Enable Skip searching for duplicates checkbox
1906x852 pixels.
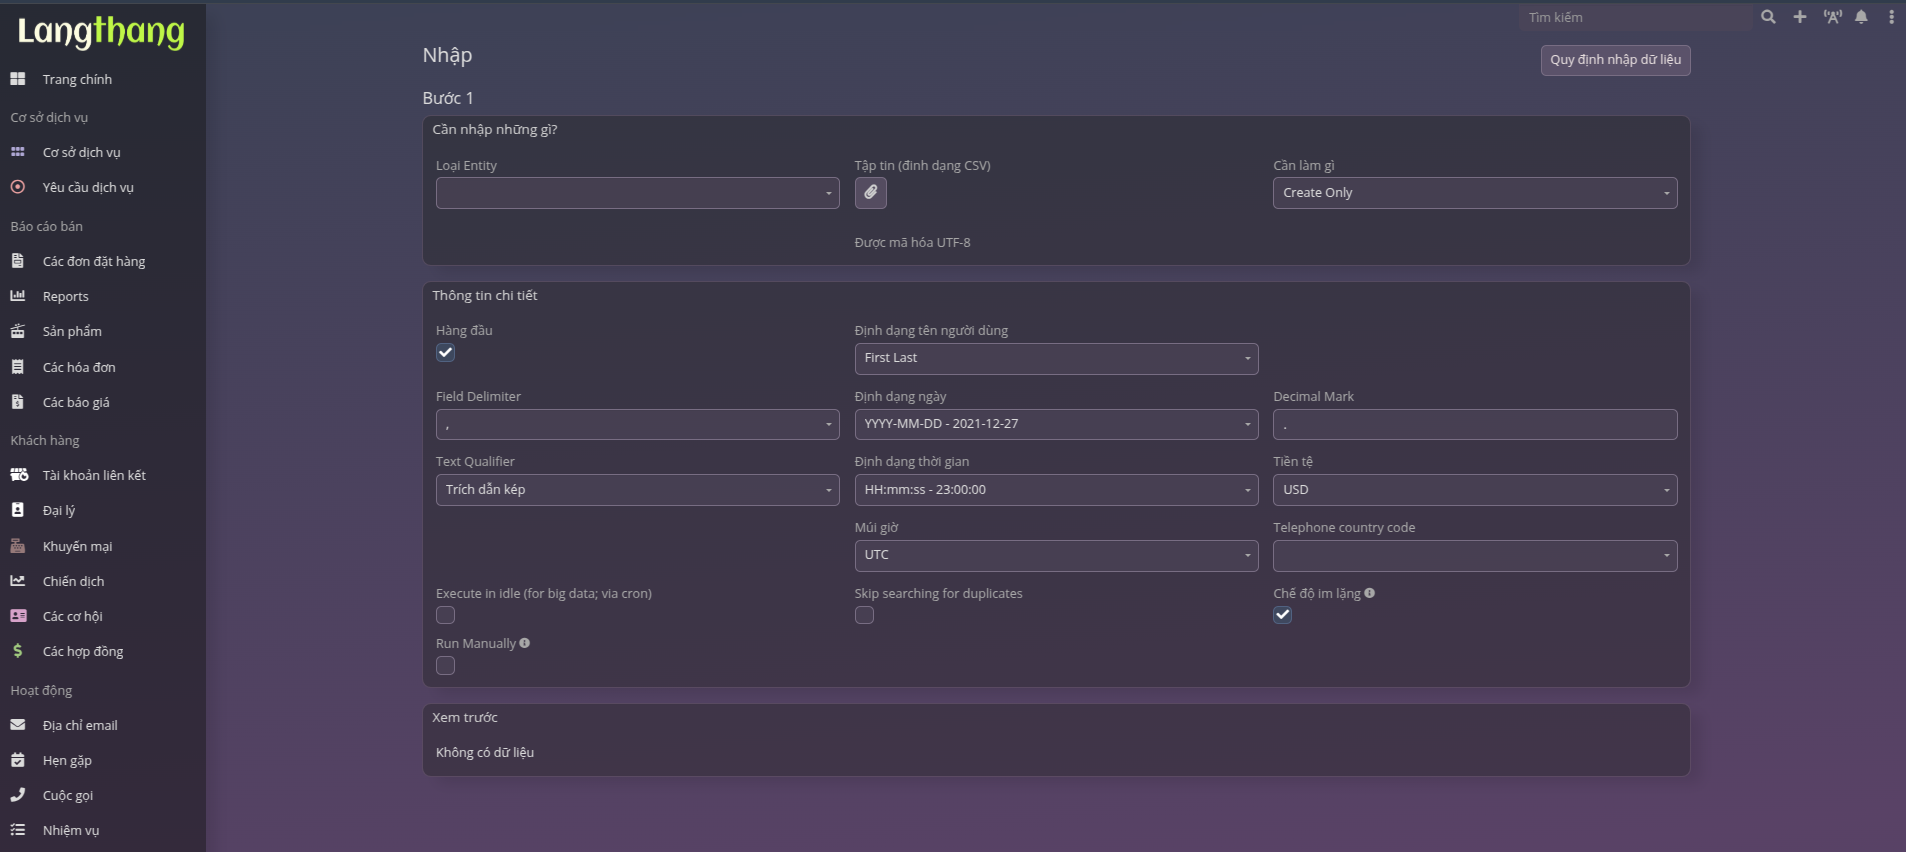point(864,615)
